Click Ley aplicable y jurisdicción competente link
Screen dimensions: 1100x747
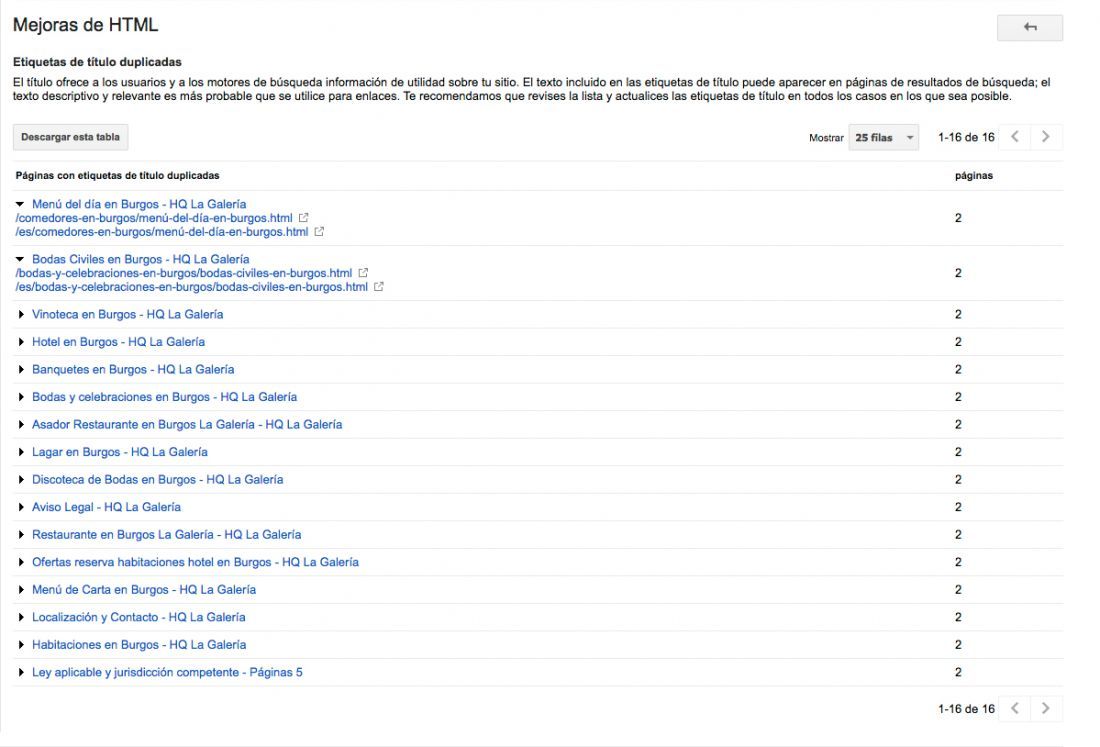point(167,673)
